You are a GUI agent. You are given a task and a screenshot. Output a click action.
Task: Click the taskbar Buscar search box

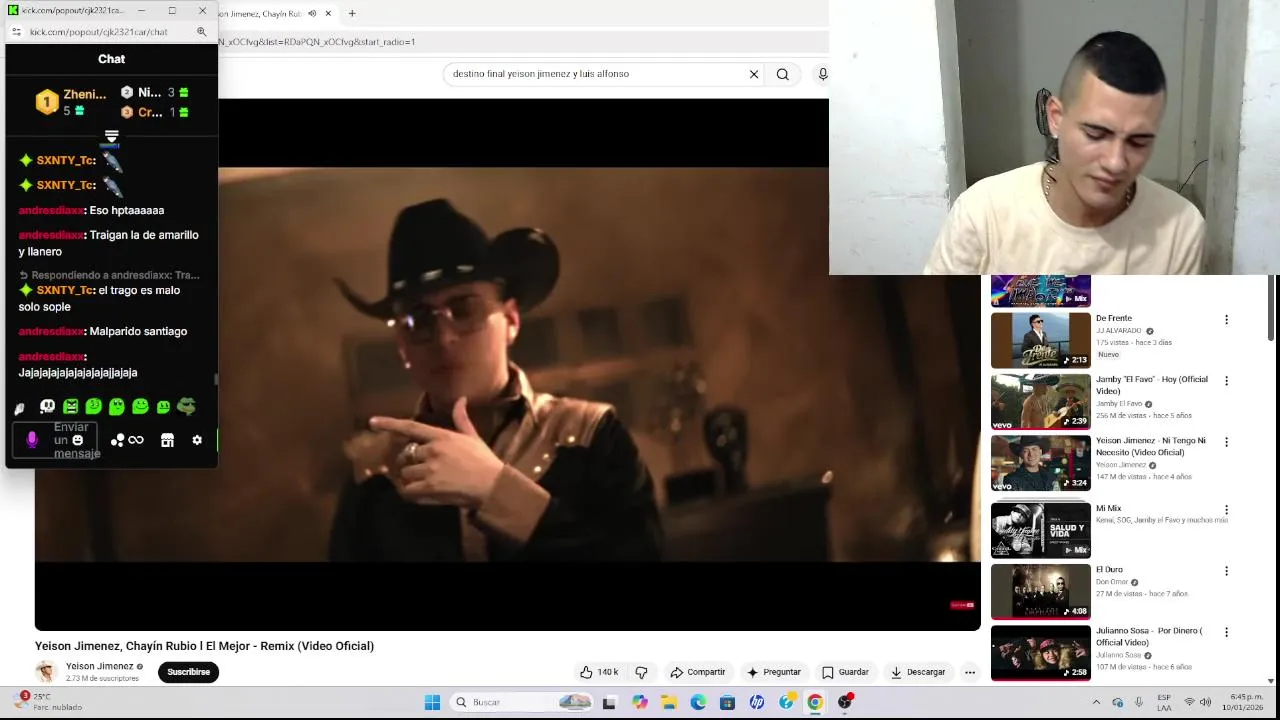coord(522,702)
